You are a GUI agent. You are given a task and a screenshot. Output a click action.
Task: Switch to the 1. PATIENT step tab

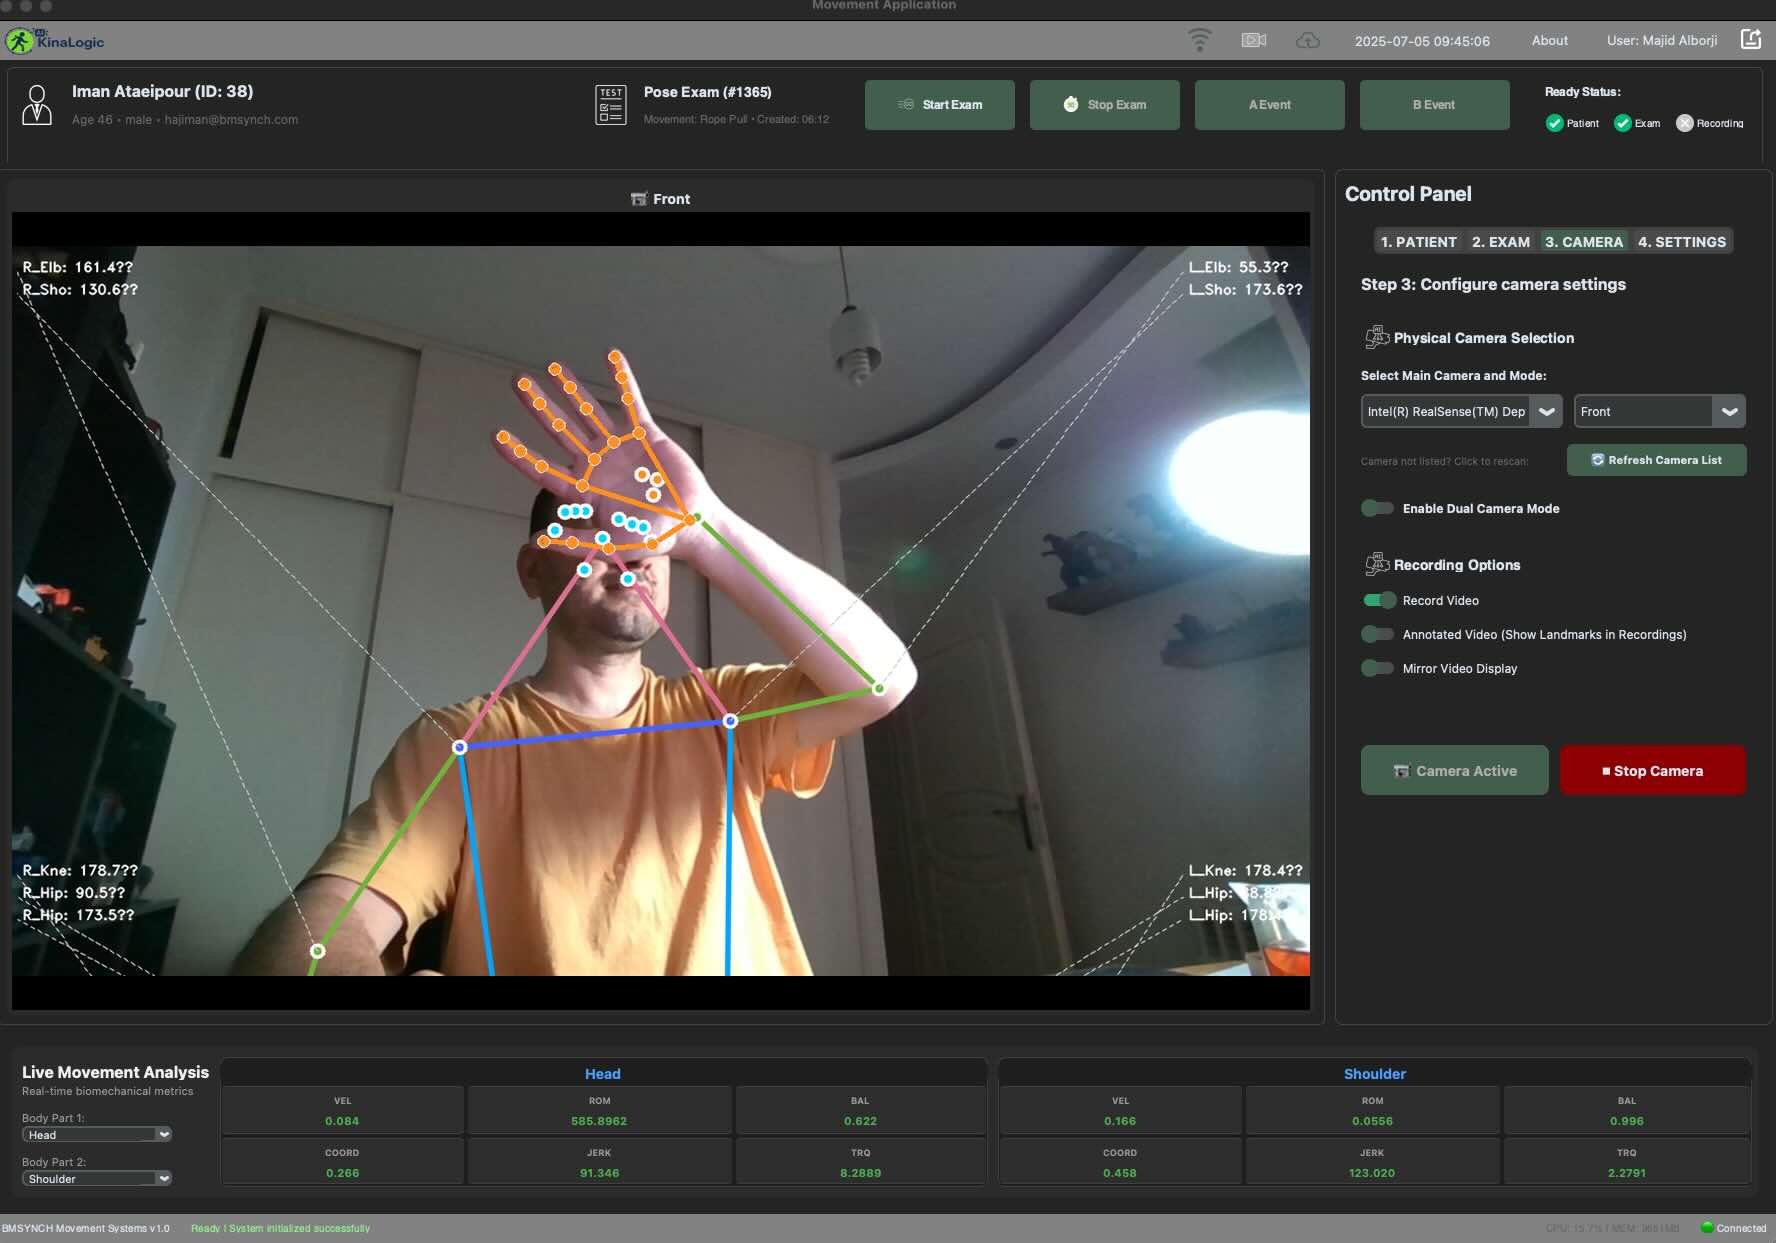pos(1419,241)
